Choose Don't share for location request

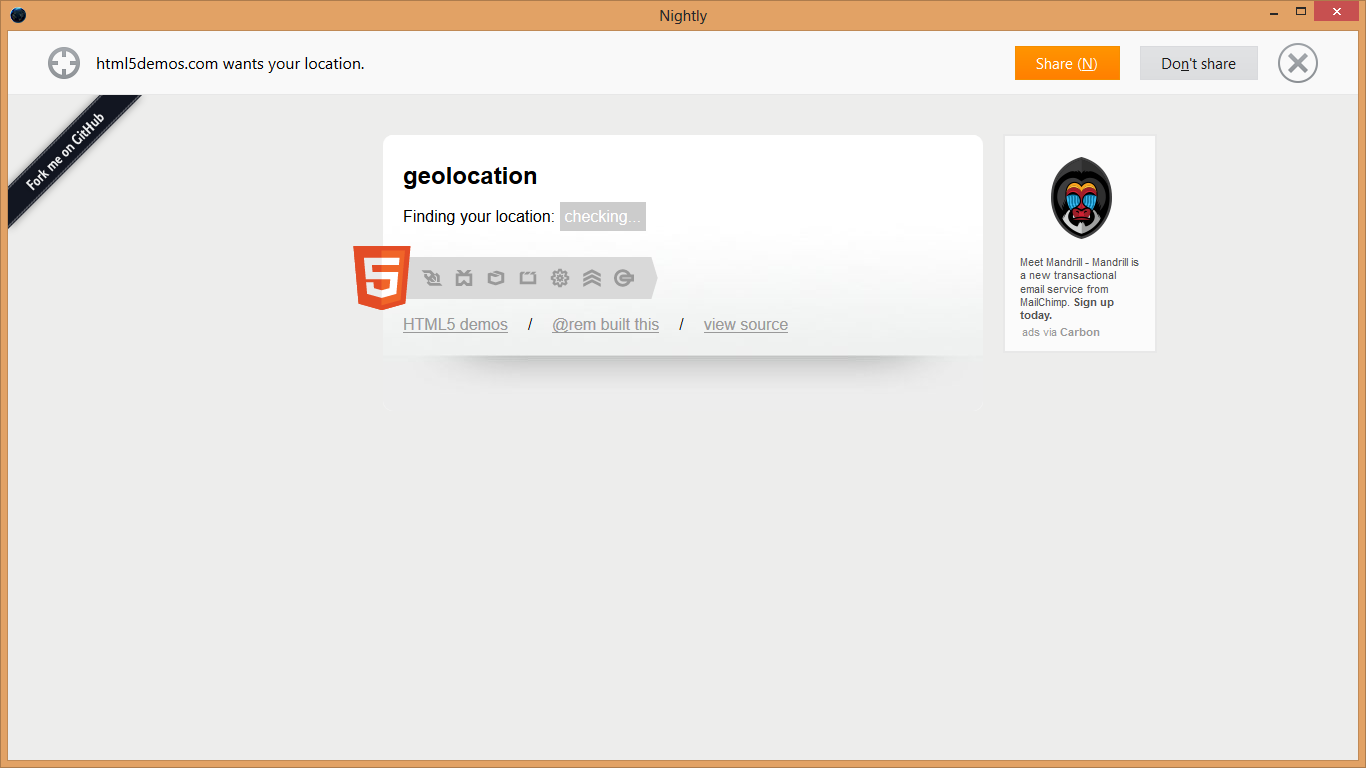tap(1198, 63)
